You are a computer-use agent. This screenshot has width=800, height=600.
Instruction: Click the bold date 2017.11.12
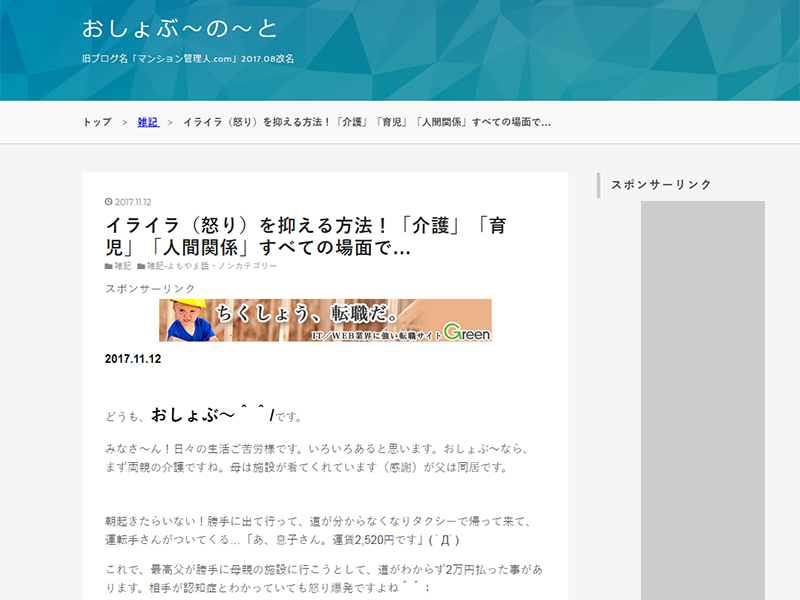point(133,359)
